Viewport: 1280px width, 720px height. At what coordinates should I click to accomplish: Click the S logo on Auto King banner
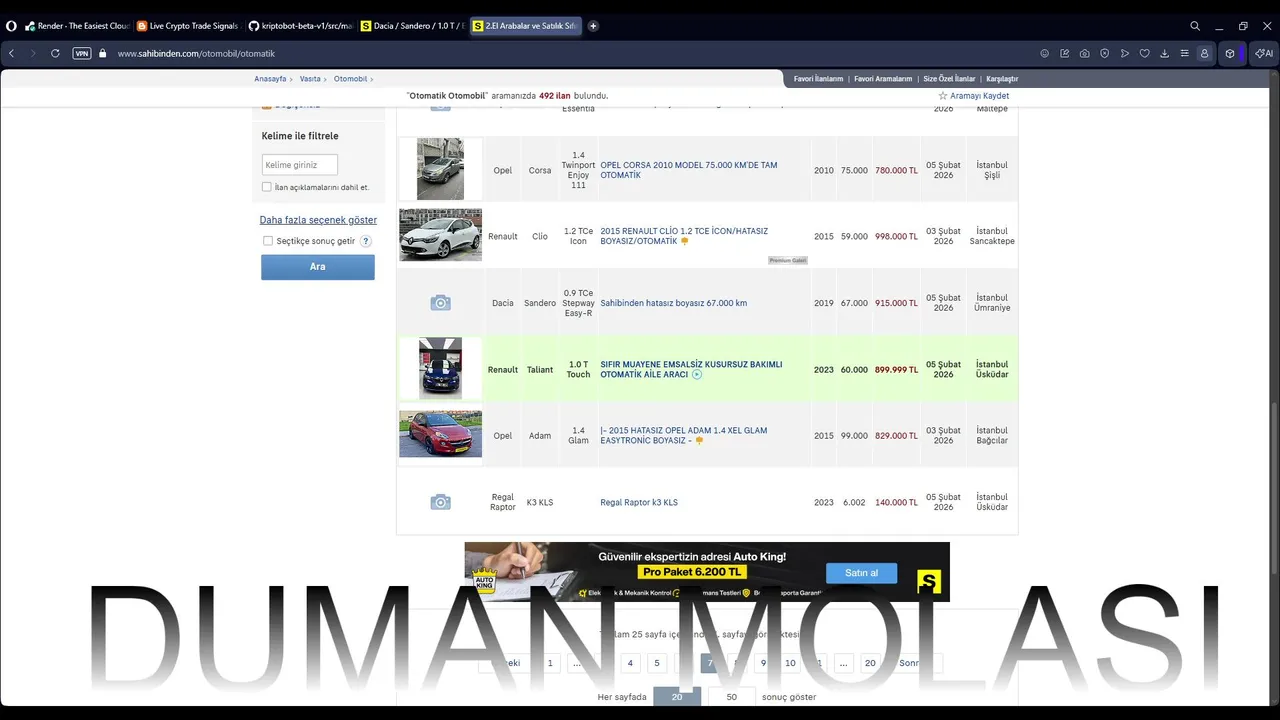click(x=929, y=581)
